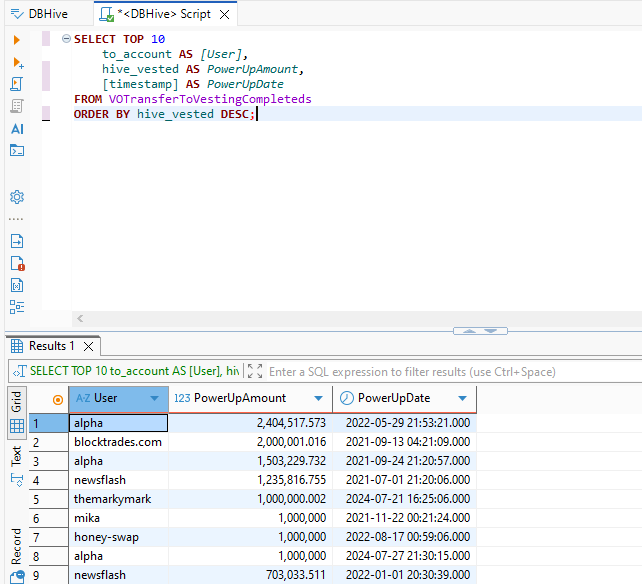Image resolution: width=642 pixels, height=584 pixels.
Task: Open editor settings gear icon
Action: point(17,197)
